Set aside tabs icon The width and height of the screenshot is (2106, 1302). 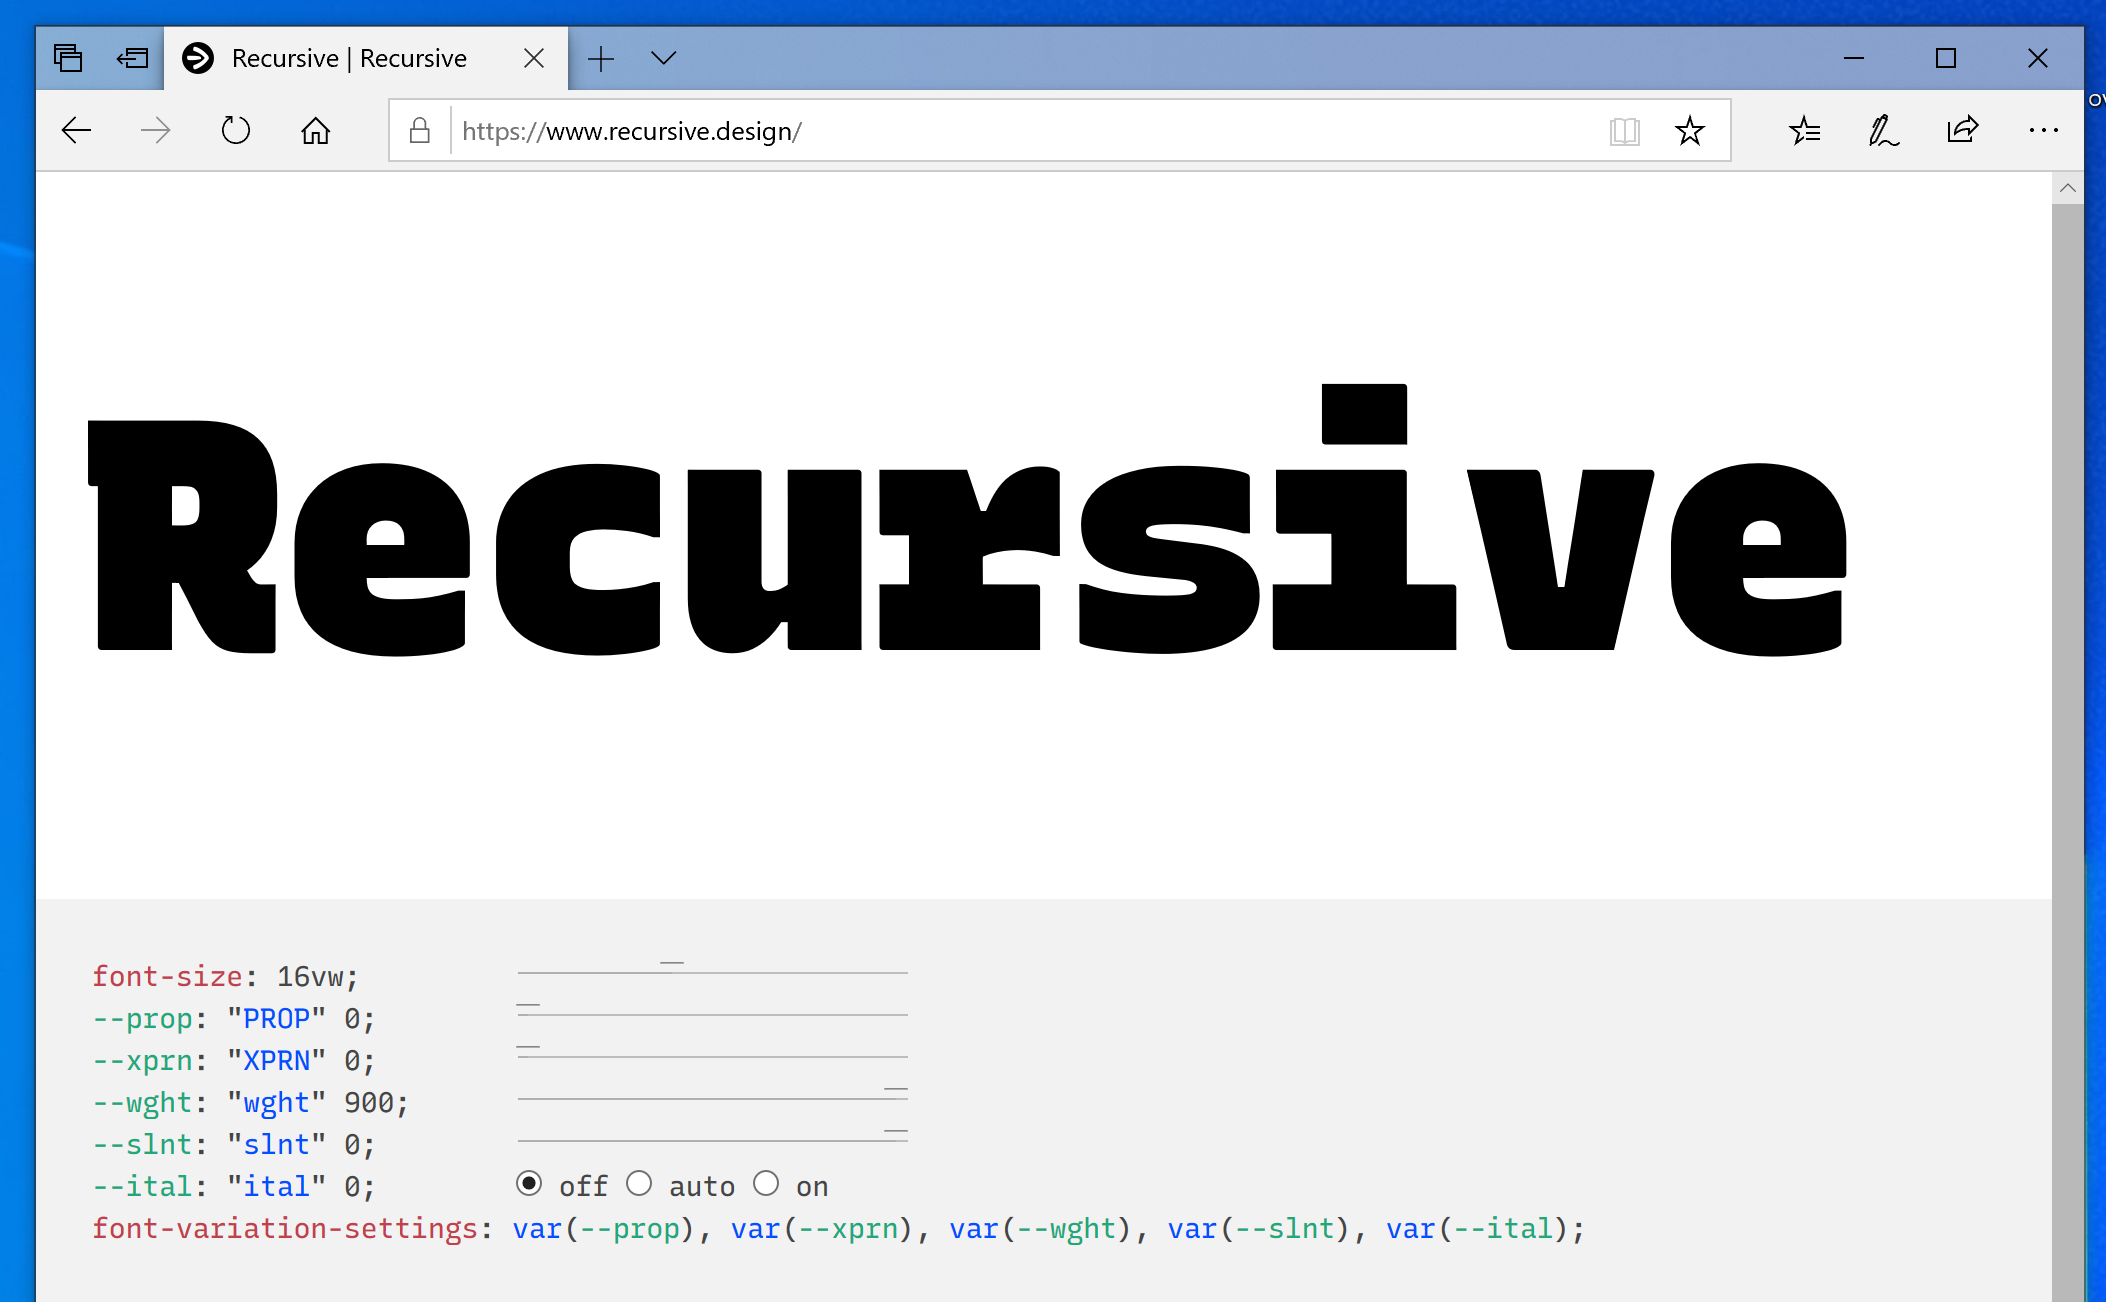[x=132, y=58]
